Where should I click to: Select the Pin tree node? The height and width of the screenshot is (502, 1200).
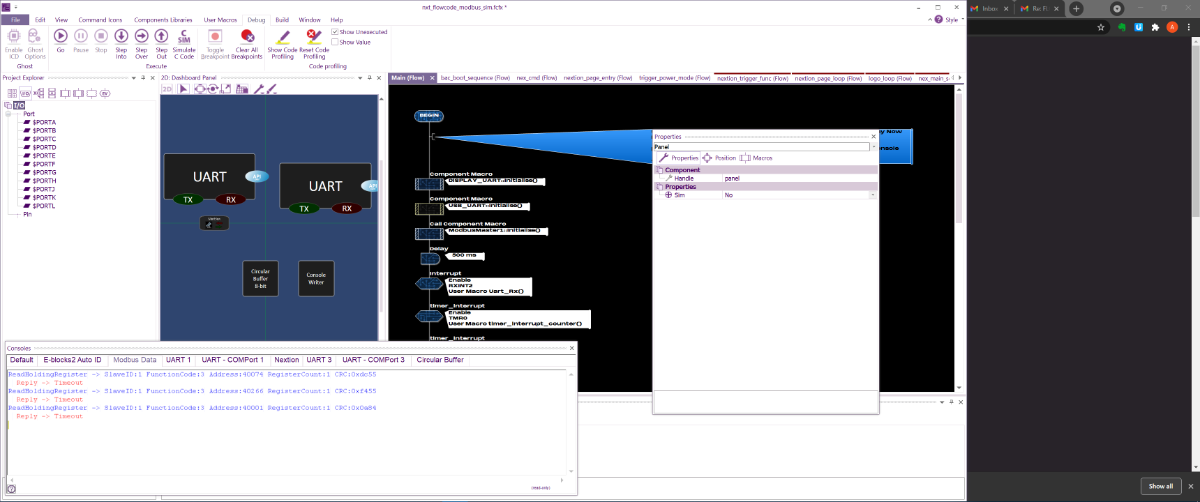[27, 214]
